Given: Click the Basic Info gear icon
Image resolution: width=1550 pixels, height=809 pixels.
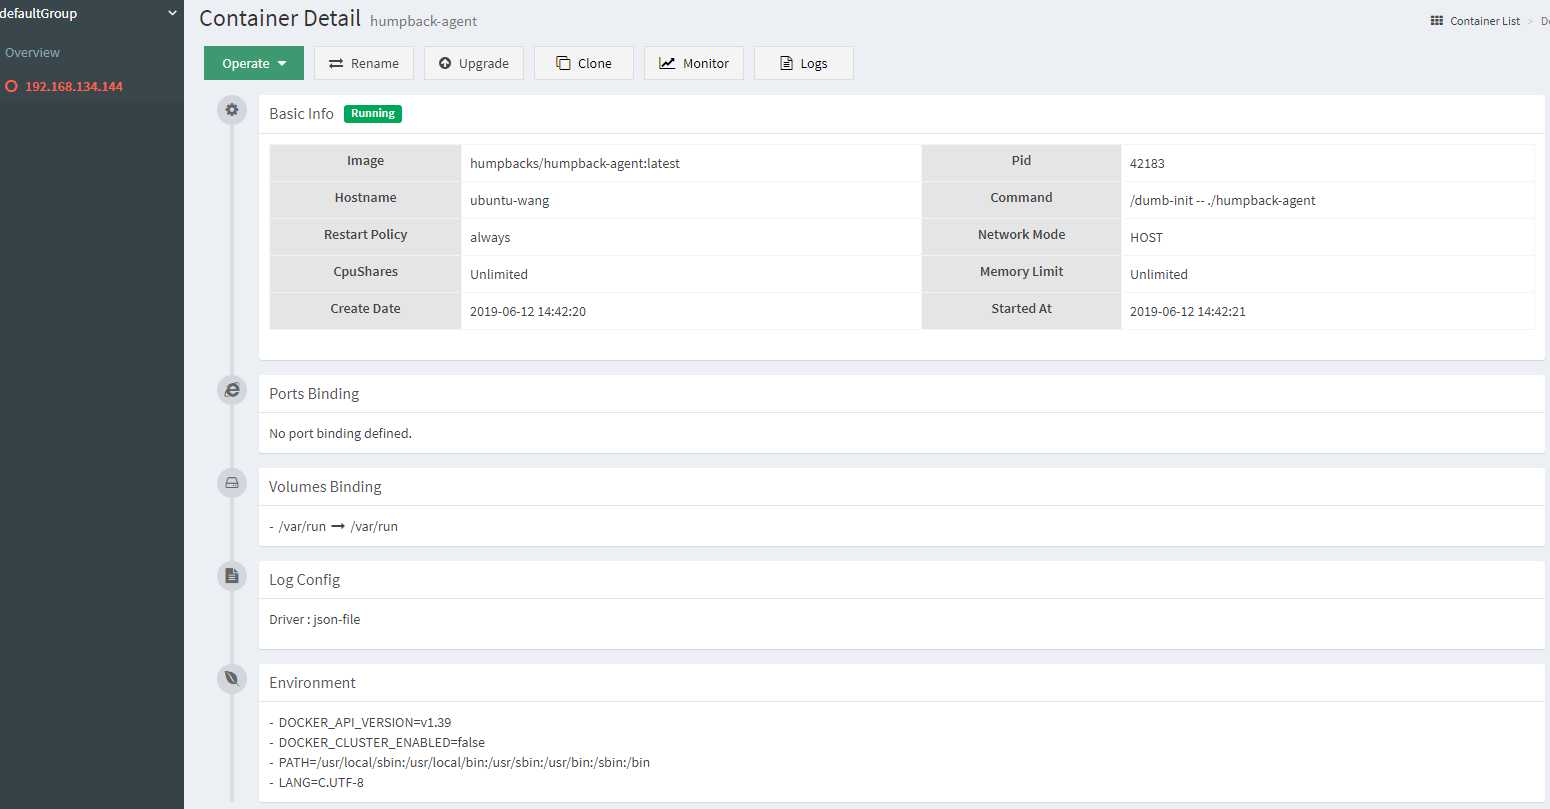Looking at the screenshot, I should 232,110.
